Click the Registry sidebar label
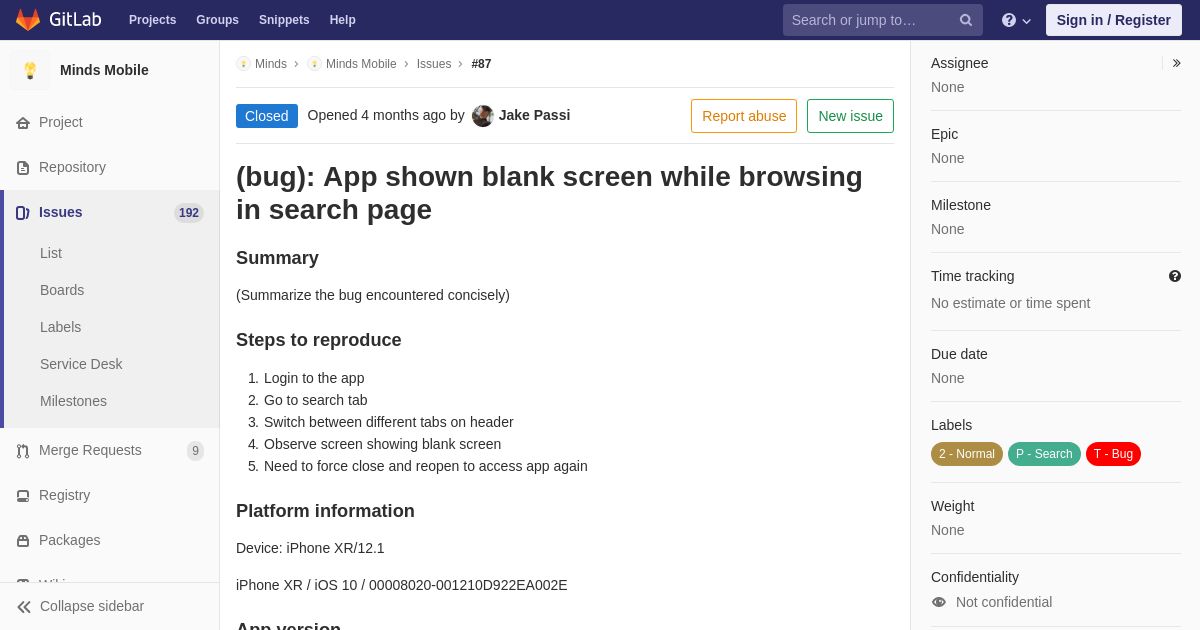The width and height of the screenshot is (1200, 630). click(64, 495)
